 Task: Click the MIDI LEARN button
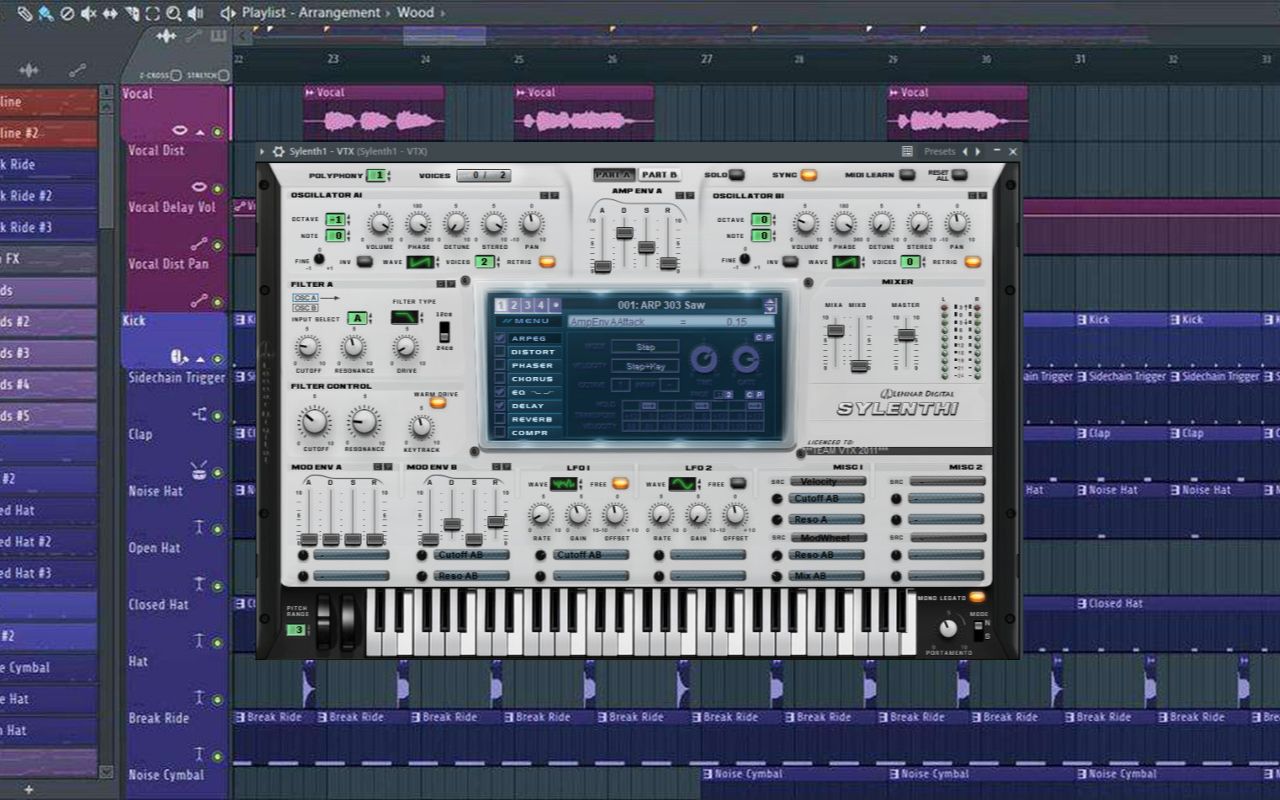tap(906, 175)
